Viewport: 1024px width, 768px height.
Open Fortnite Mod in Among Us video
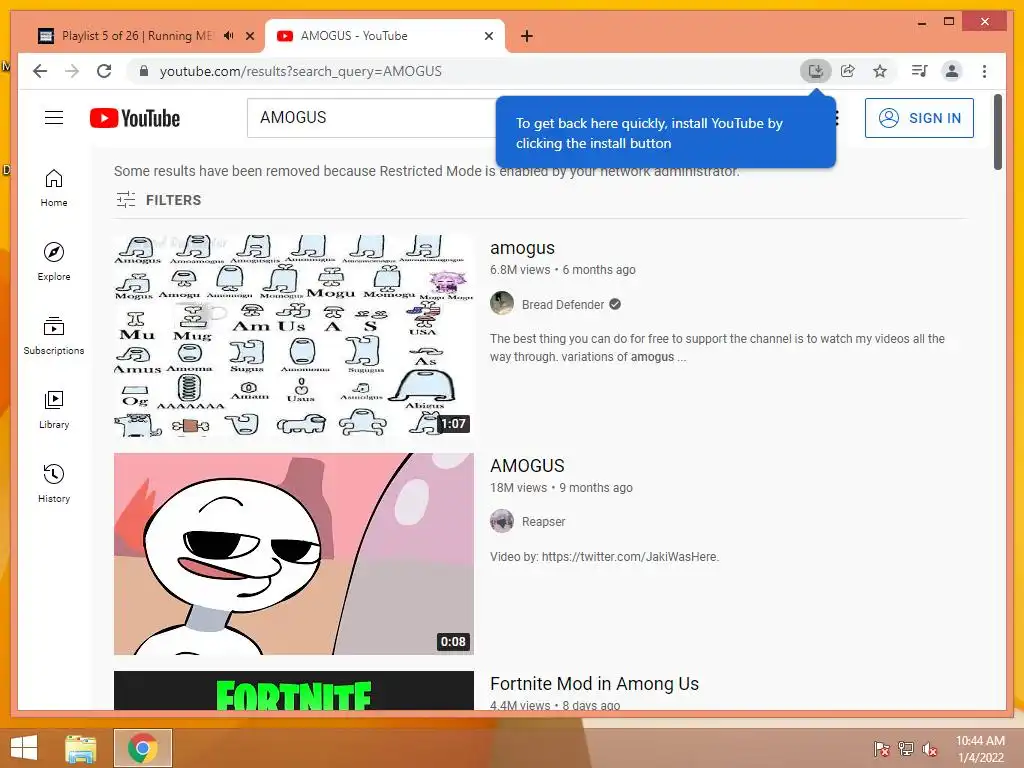(x=594, y=684)
